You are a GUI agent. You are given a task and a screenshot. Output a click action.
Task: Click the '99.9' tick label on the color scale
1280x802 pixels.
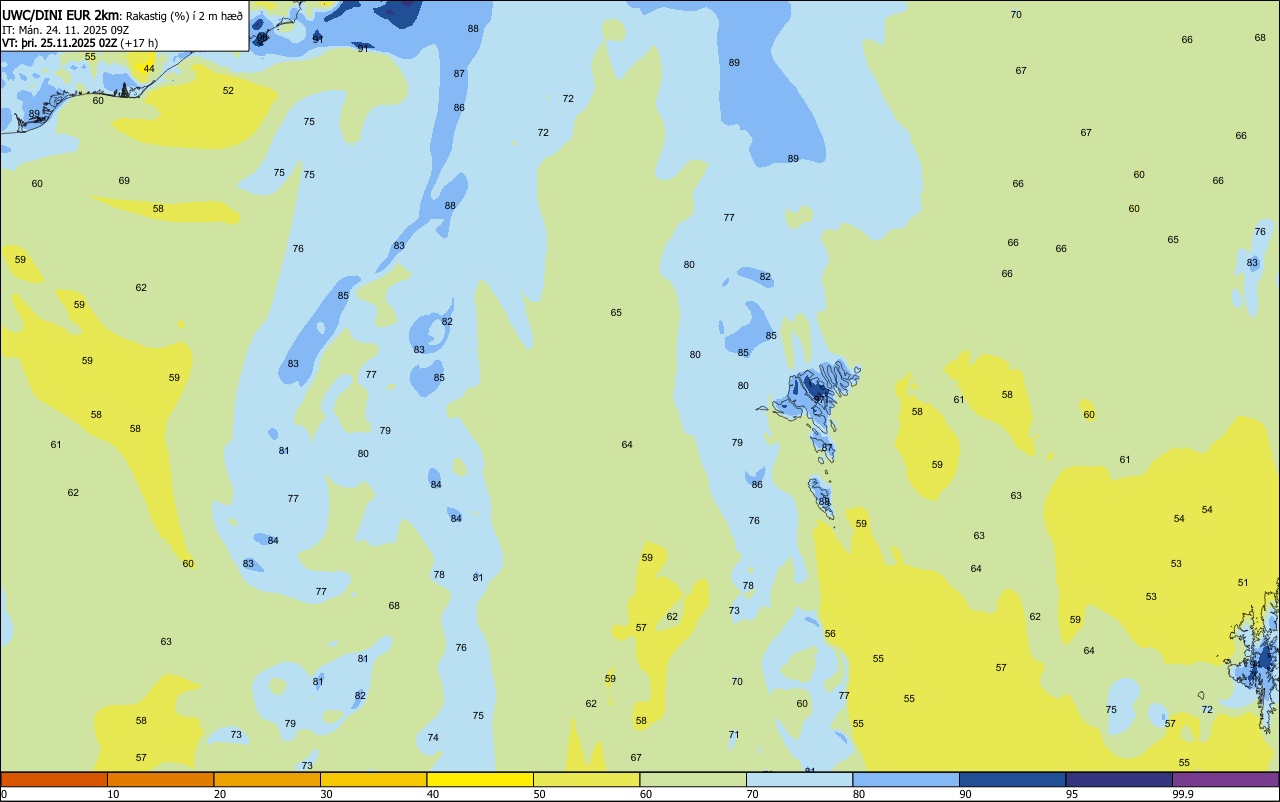(x=1183, y=794)
